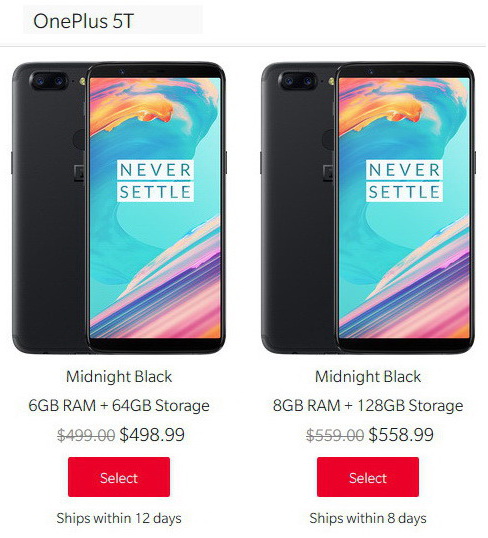Viewport: 488px width, 538px height.
Task: Open the right OnePlus 5T phone image
Action: pyautogui.click(x=368, y=208)
